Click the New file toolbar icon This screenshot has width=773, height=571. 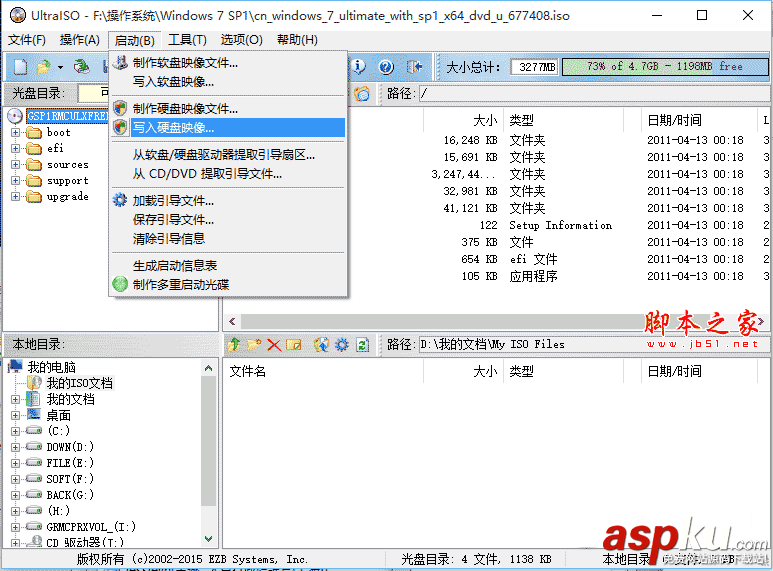click(x=21, y=67)
